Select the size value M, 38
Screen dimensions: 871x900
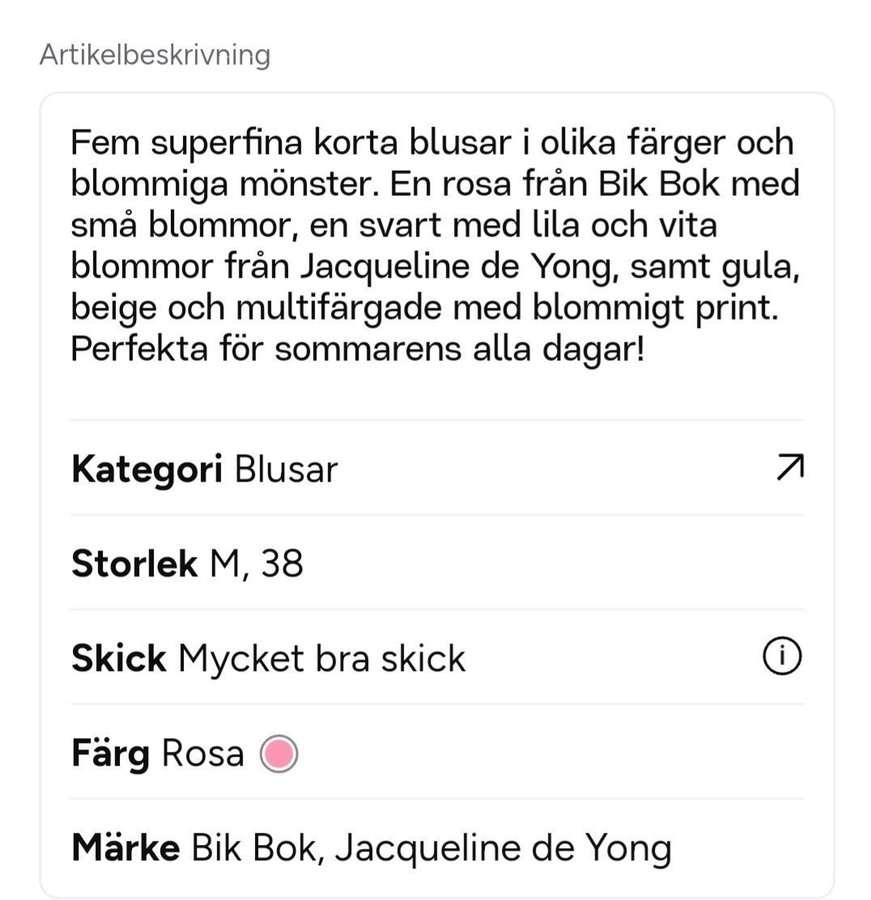(x=255, y=564)
